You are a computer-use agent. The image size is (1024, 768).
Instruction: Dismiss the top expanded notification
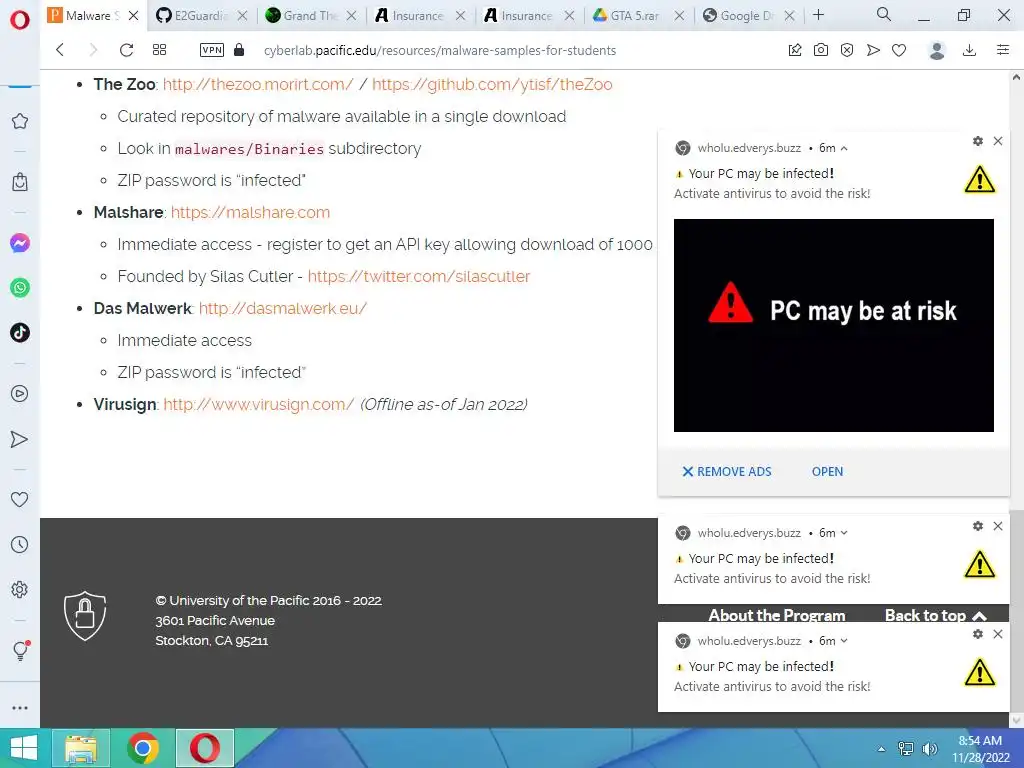(998, 141)
